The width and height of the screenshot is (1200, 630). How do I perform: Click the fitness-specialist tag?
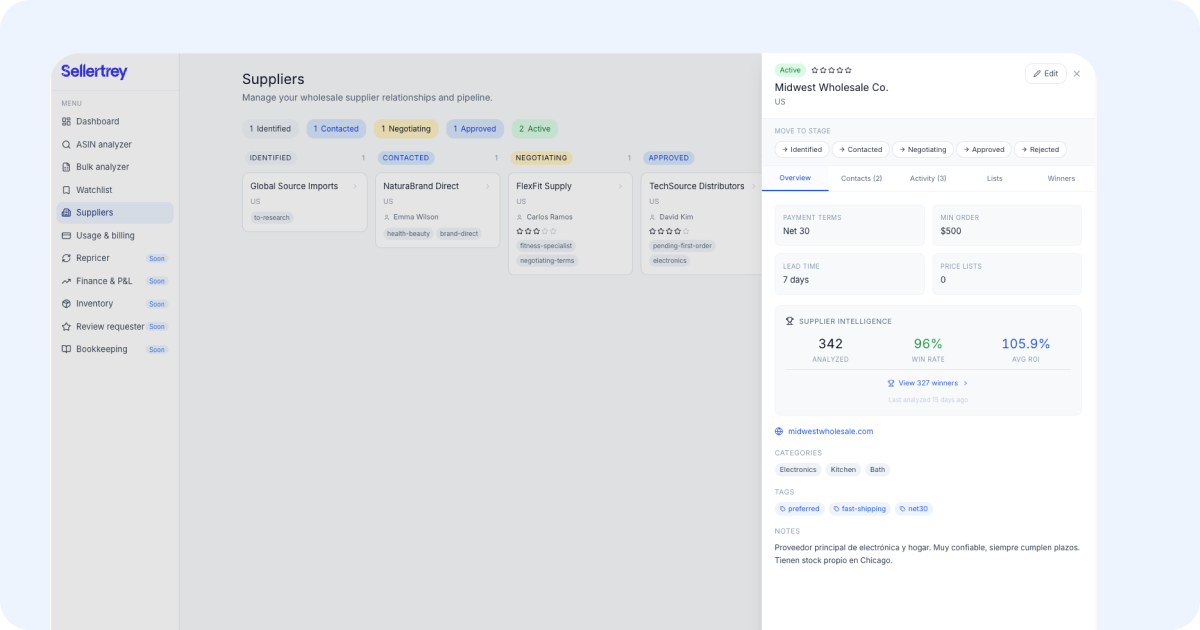tap(546, 245)
